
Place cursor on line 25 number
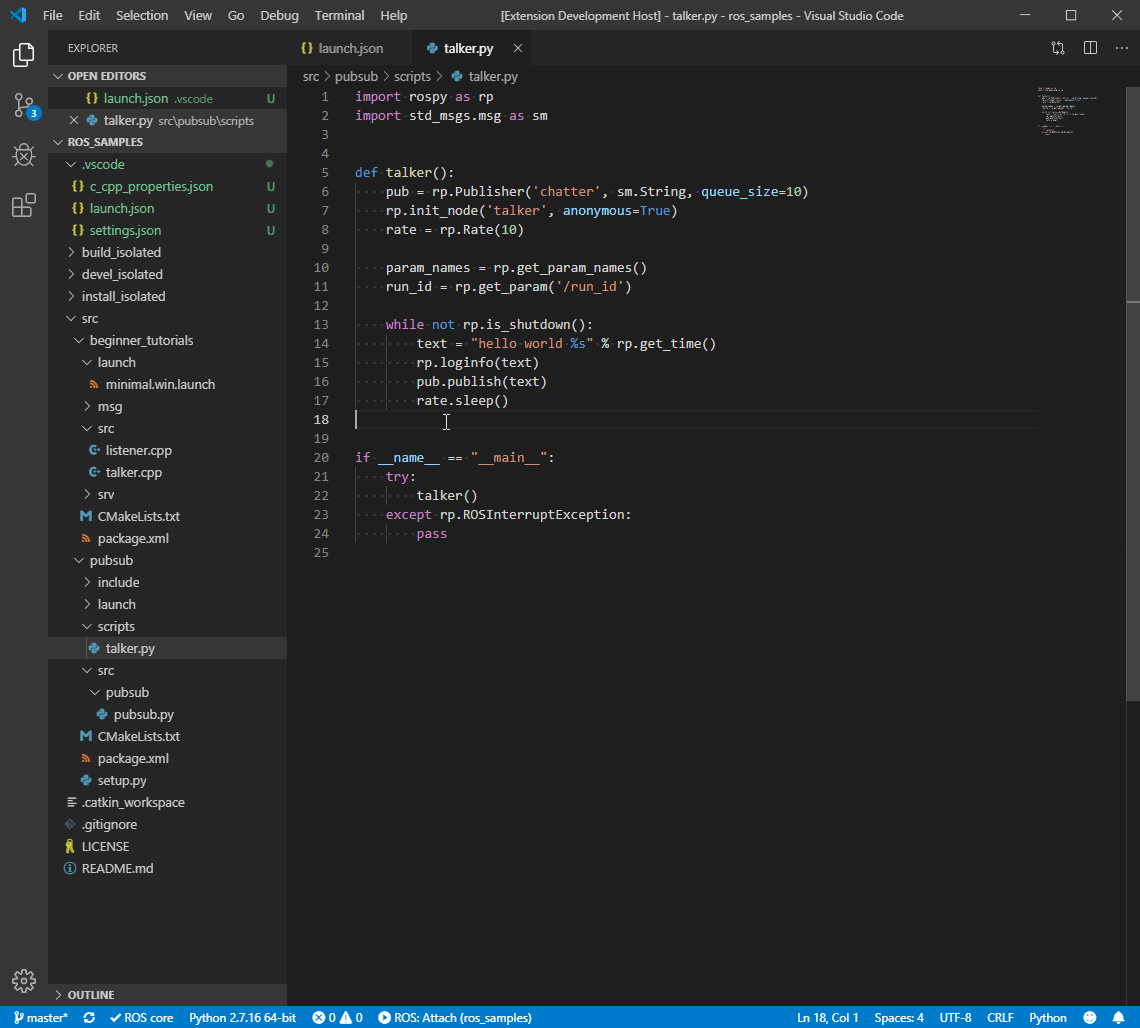pyautogui.click(x=321, y=553)
